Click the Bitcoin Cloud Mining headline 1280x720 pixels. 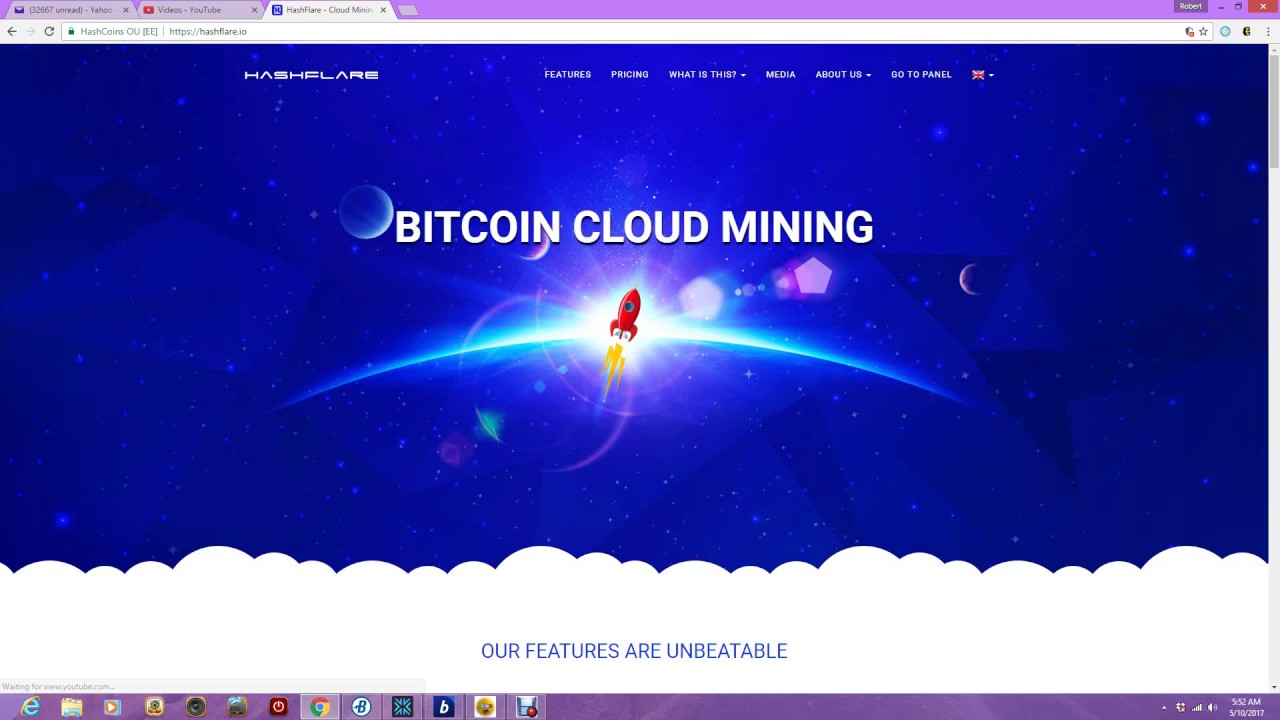coord(634,227)
